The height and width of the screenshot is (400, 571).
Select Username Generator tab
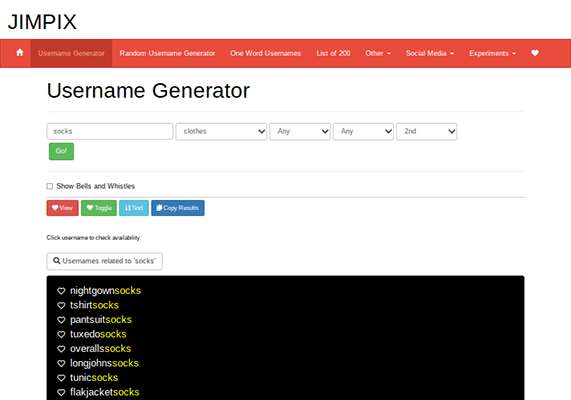[71, 53]
